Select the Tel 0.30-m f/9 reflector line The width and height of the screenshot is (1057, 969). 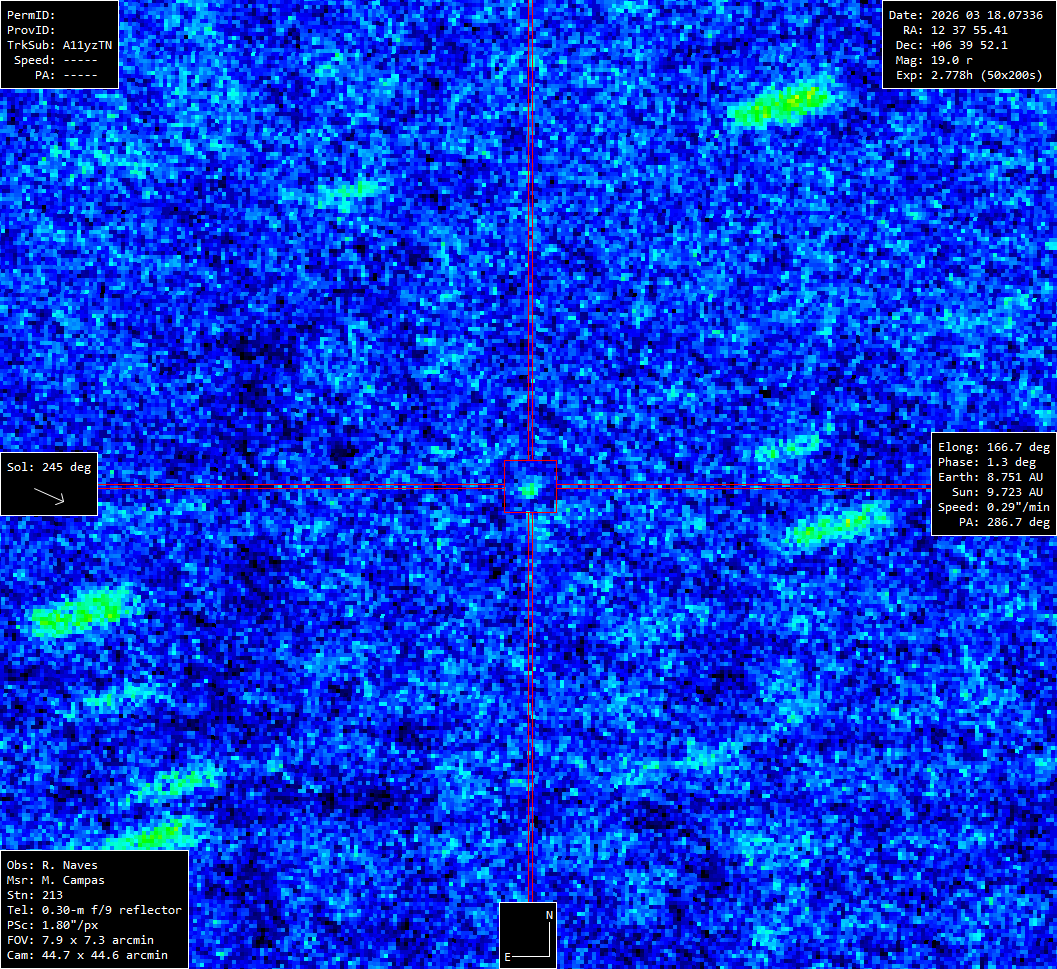pyautogui.click(x=94, y=910)
